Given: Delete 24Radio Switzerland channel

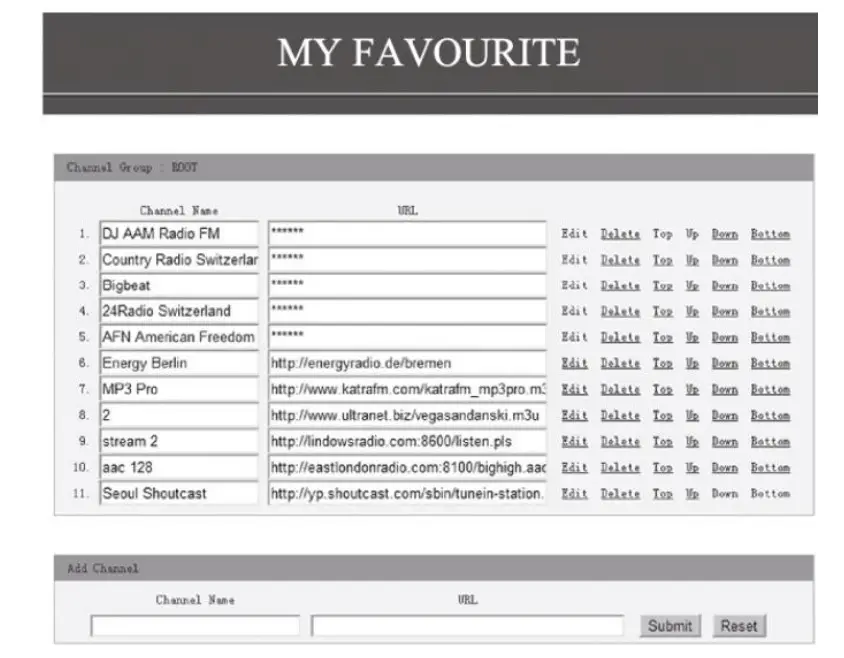Looking at the screenshot, I should pos(620,311).
